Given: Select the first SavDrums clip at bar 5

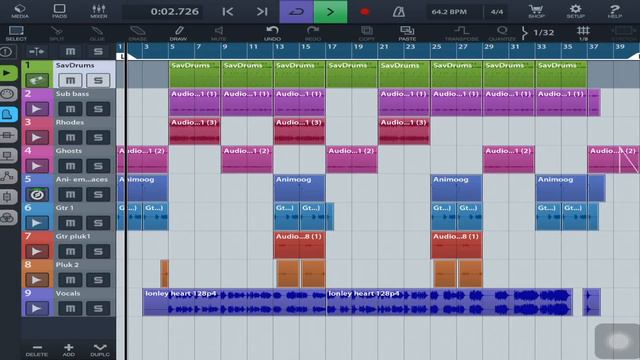Looking at the screenshot, I should (x=194, y=74).
